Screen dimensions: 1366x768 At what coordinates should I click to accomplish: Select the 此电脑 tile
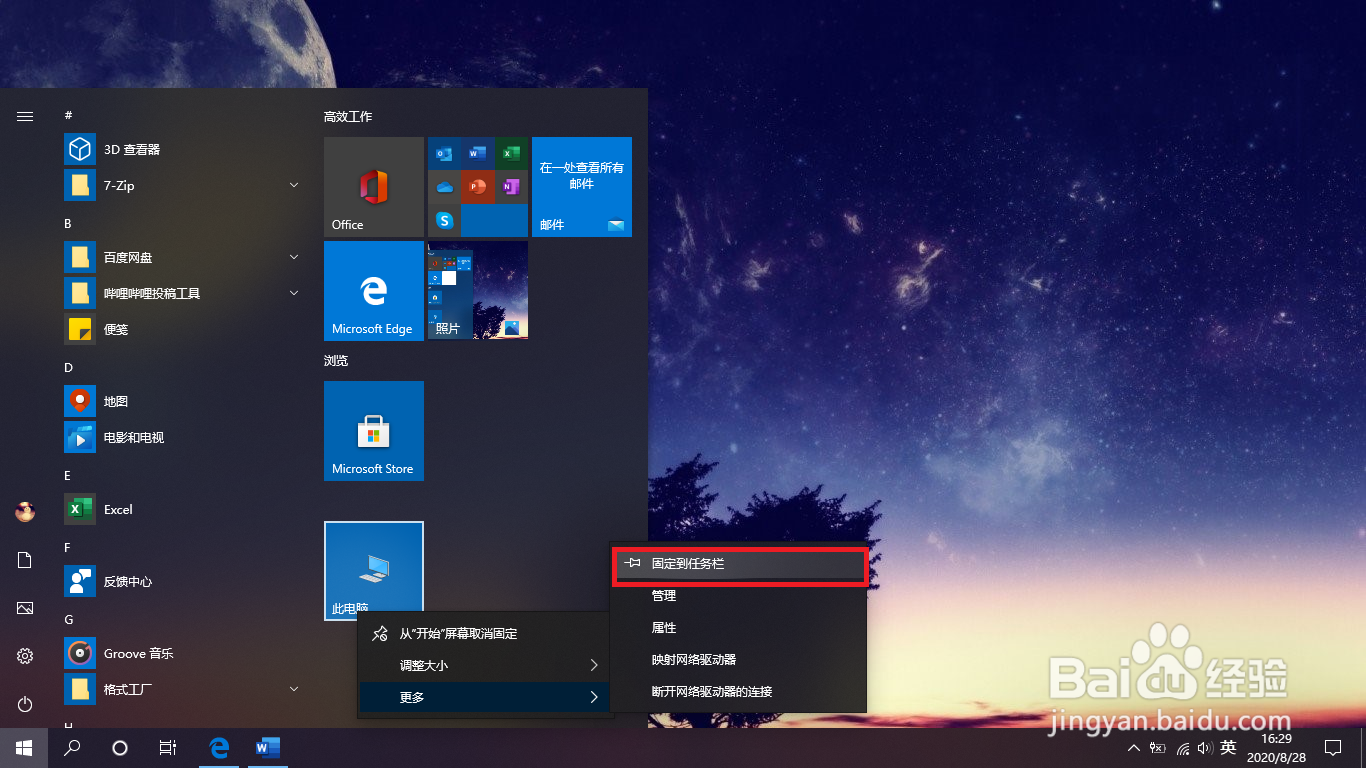point(374,570)
